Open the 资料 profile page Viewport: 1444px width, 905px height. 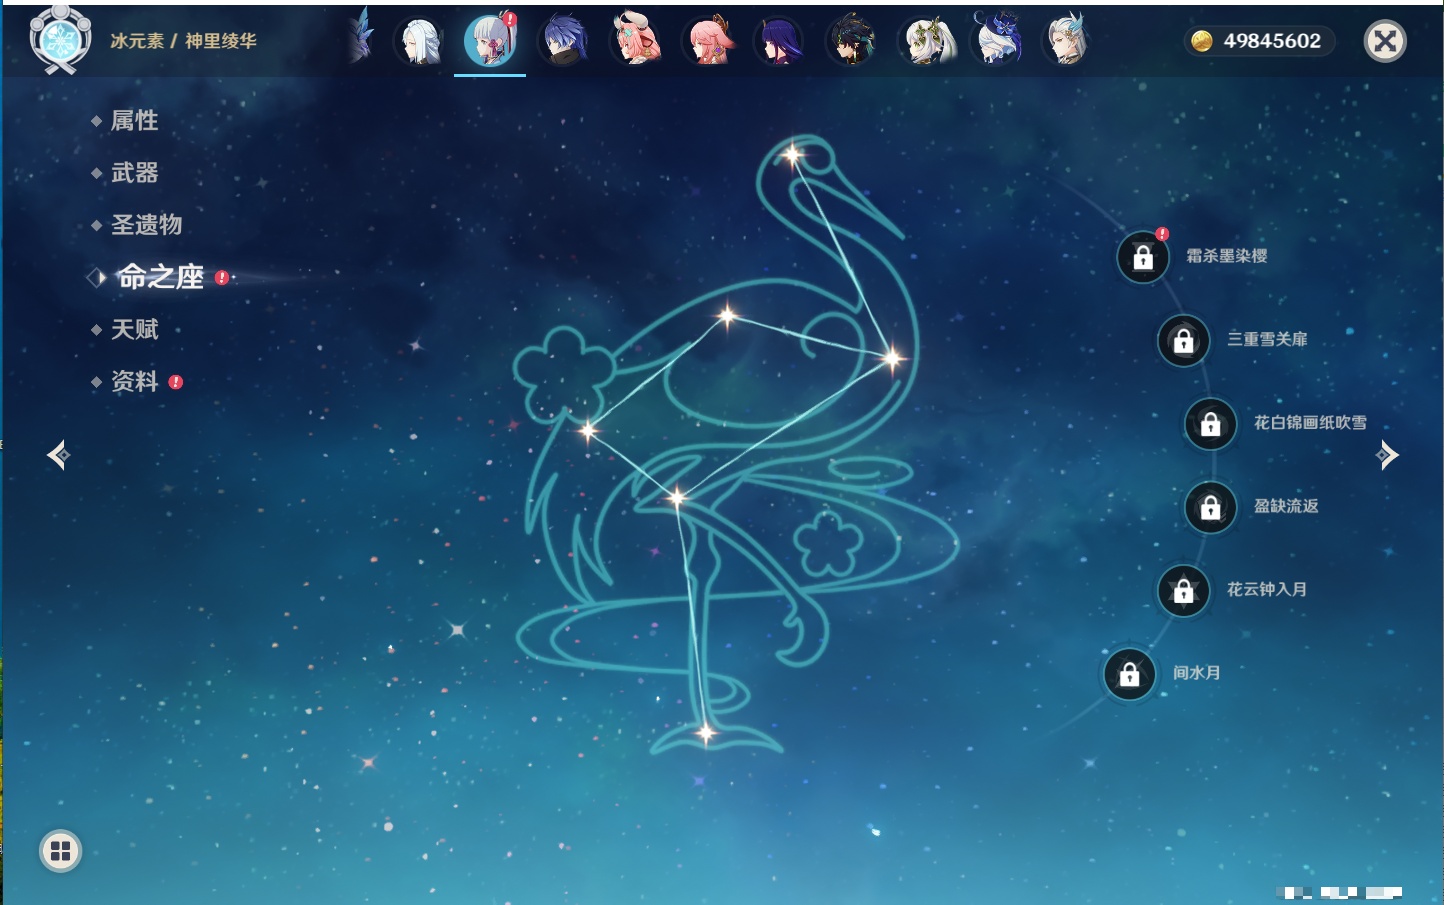click(136, 381)
